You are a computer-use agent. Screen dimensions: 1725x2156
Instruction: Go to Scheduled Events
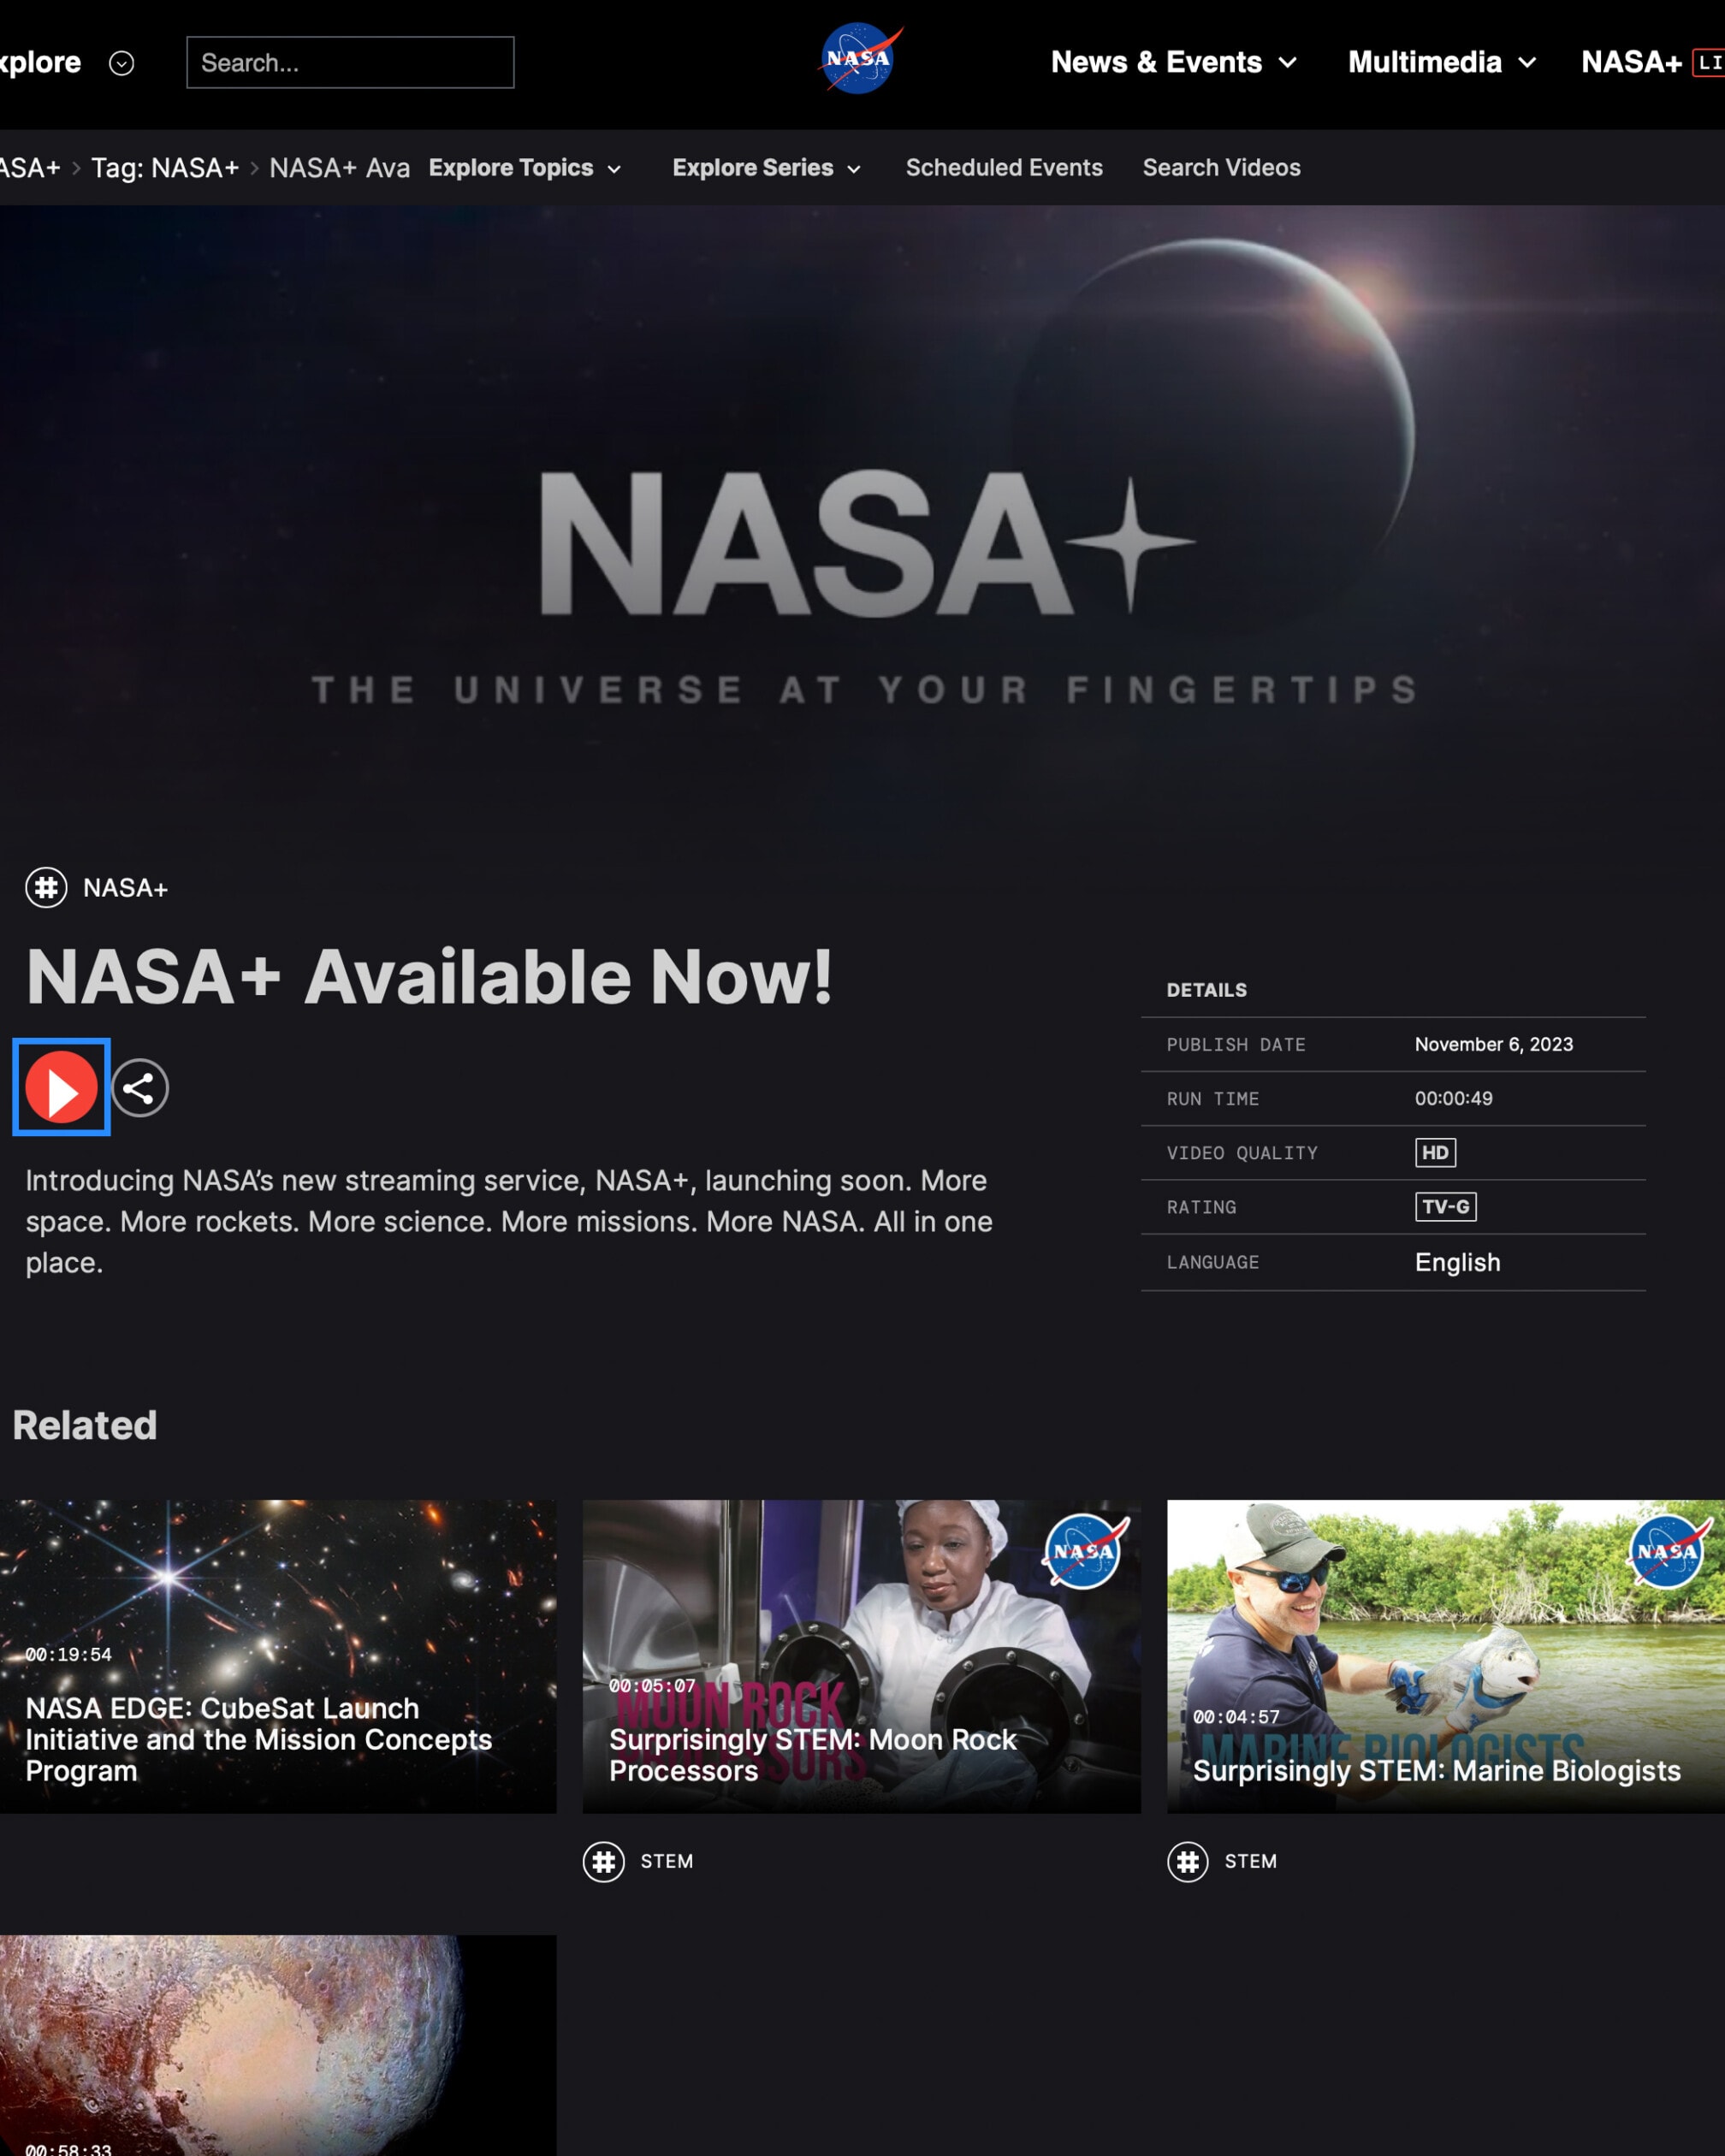1004,168
